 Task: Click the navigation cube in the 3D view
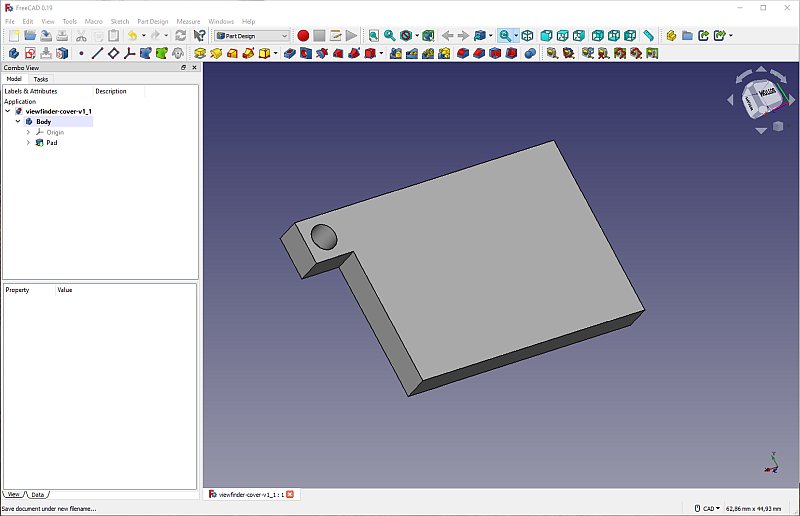[760, 98]
